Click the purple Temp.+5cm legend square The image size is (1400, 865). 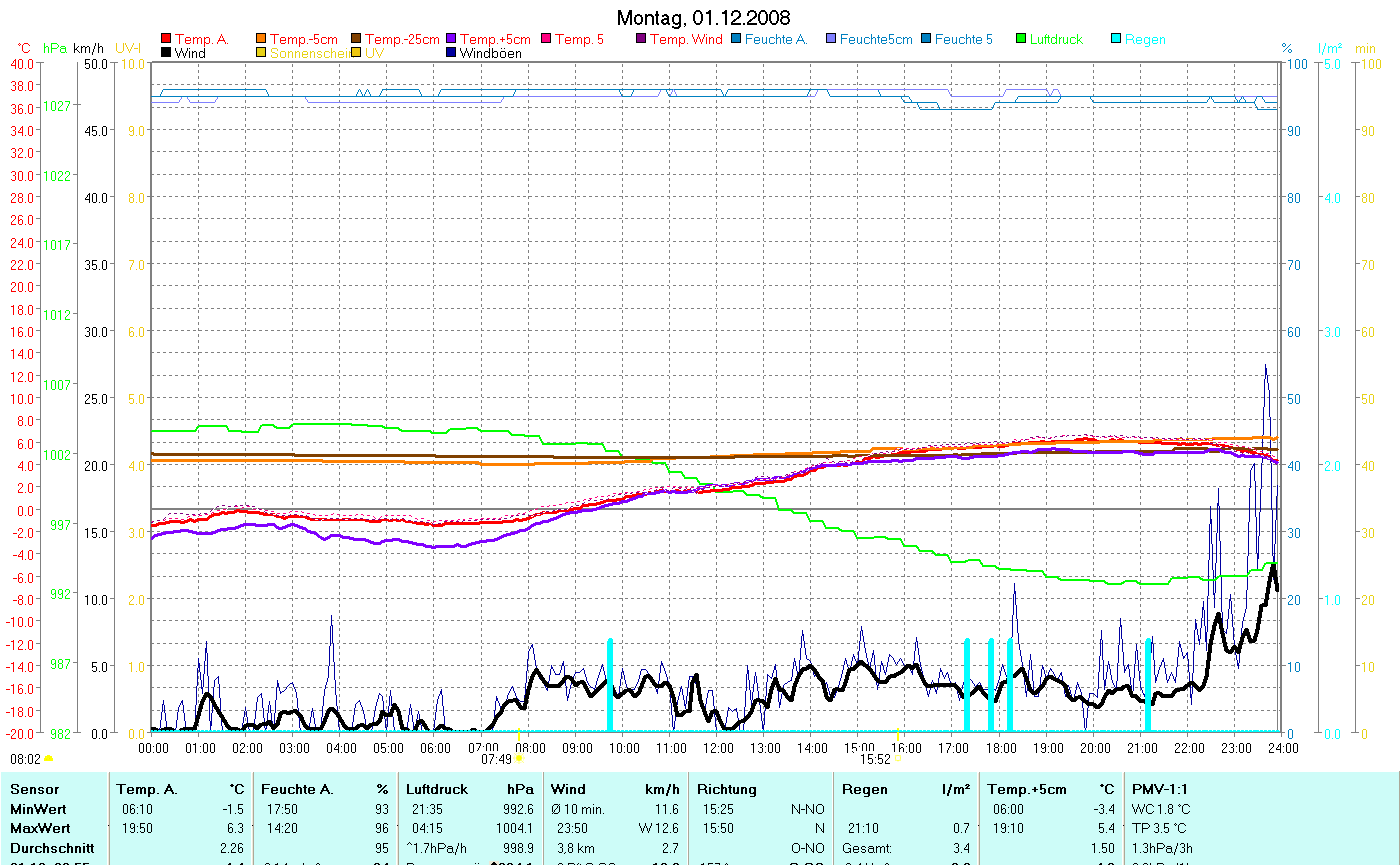[451, 40]
